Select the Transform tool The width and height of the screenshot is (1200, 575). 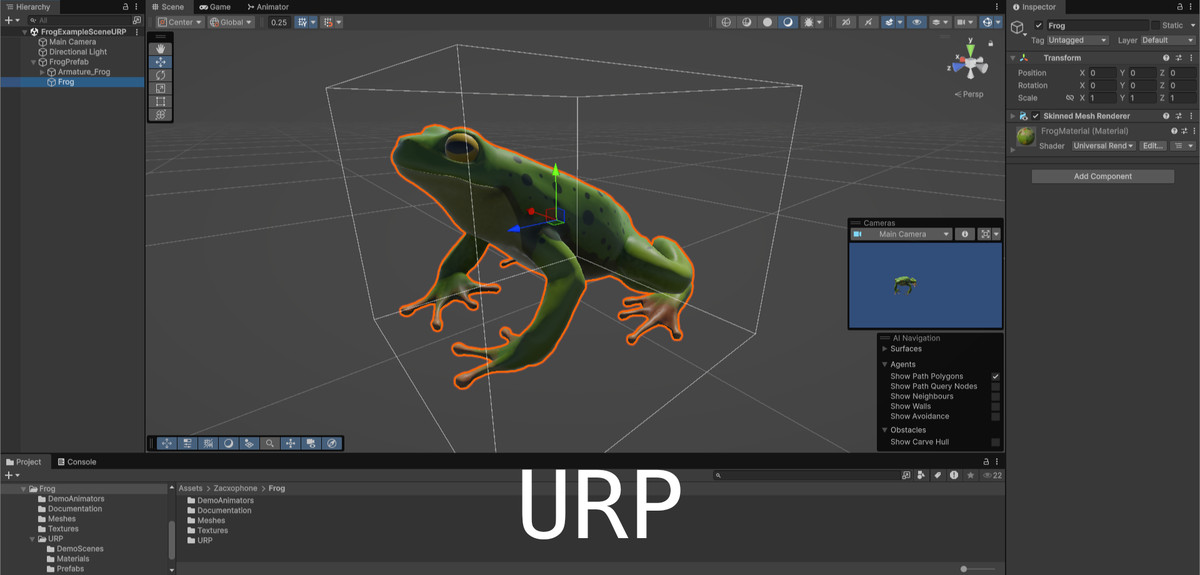161,115
